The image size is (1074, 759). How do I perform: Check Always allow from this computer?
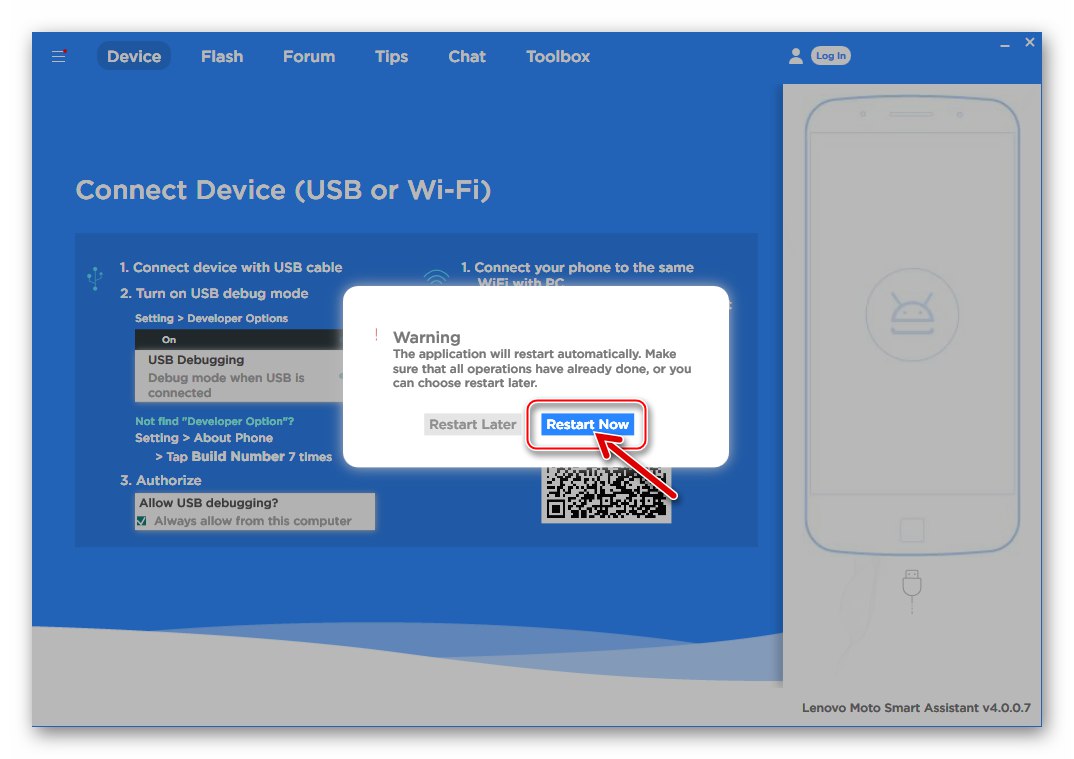coord(142,521)
